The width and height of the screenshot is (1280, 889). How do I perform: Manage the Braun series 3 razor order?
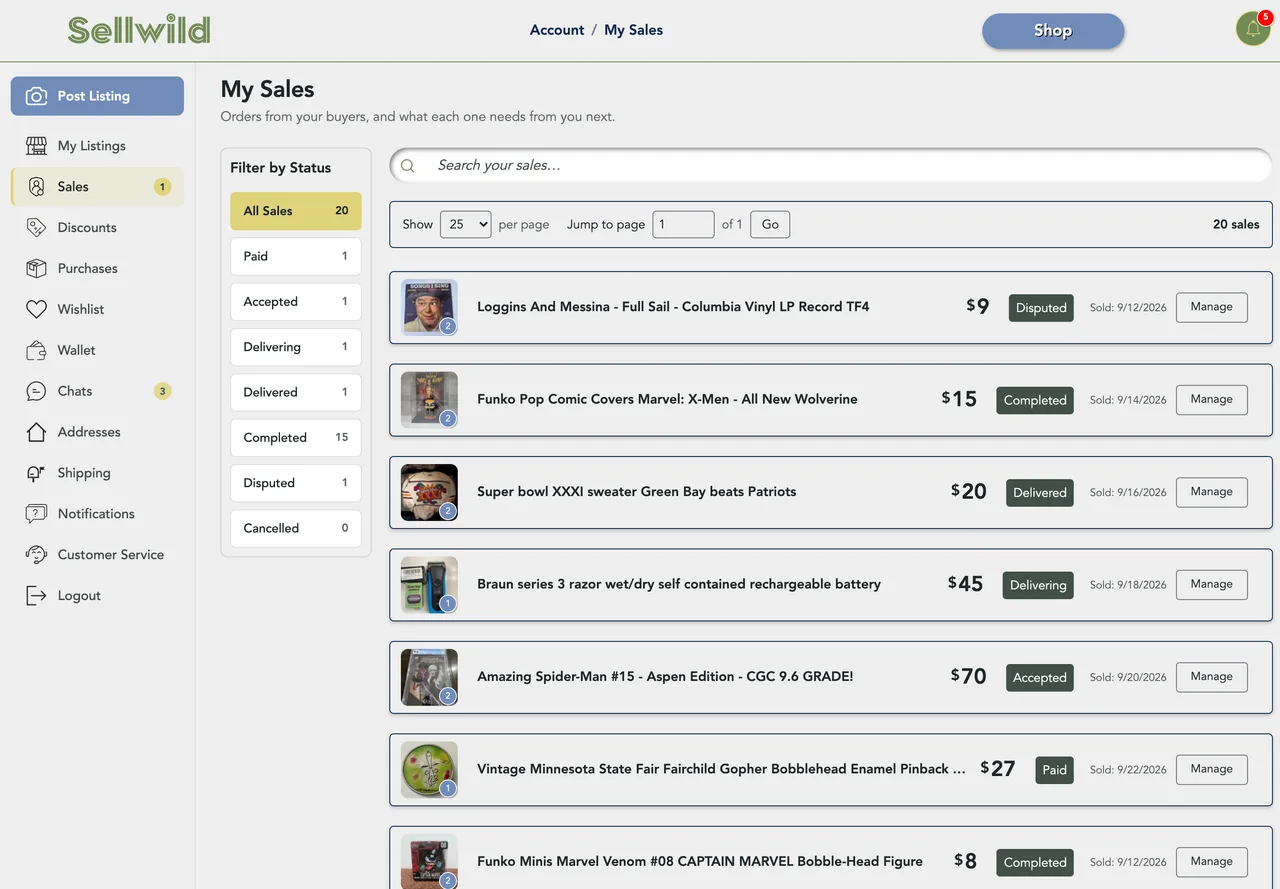click(x=1211, y=584)
